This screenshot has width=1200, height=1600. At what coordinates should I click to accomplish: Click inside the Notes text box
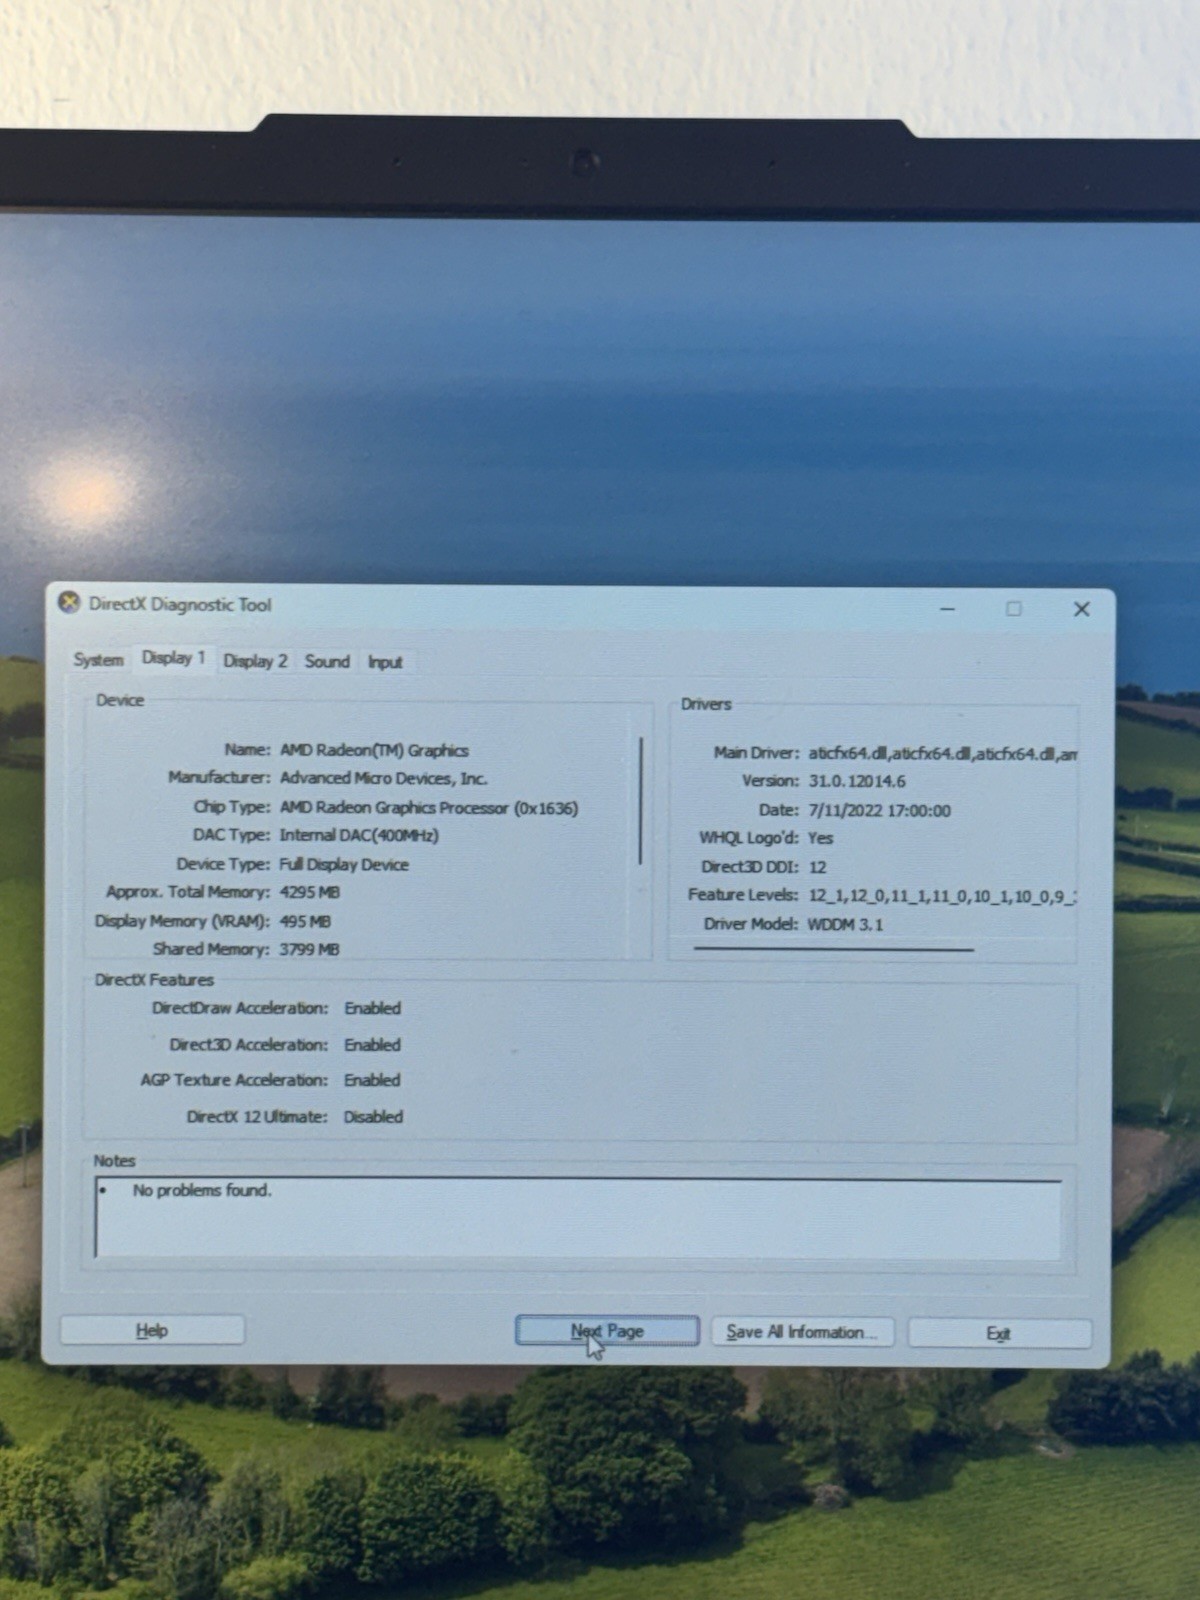pos(578,1219)
